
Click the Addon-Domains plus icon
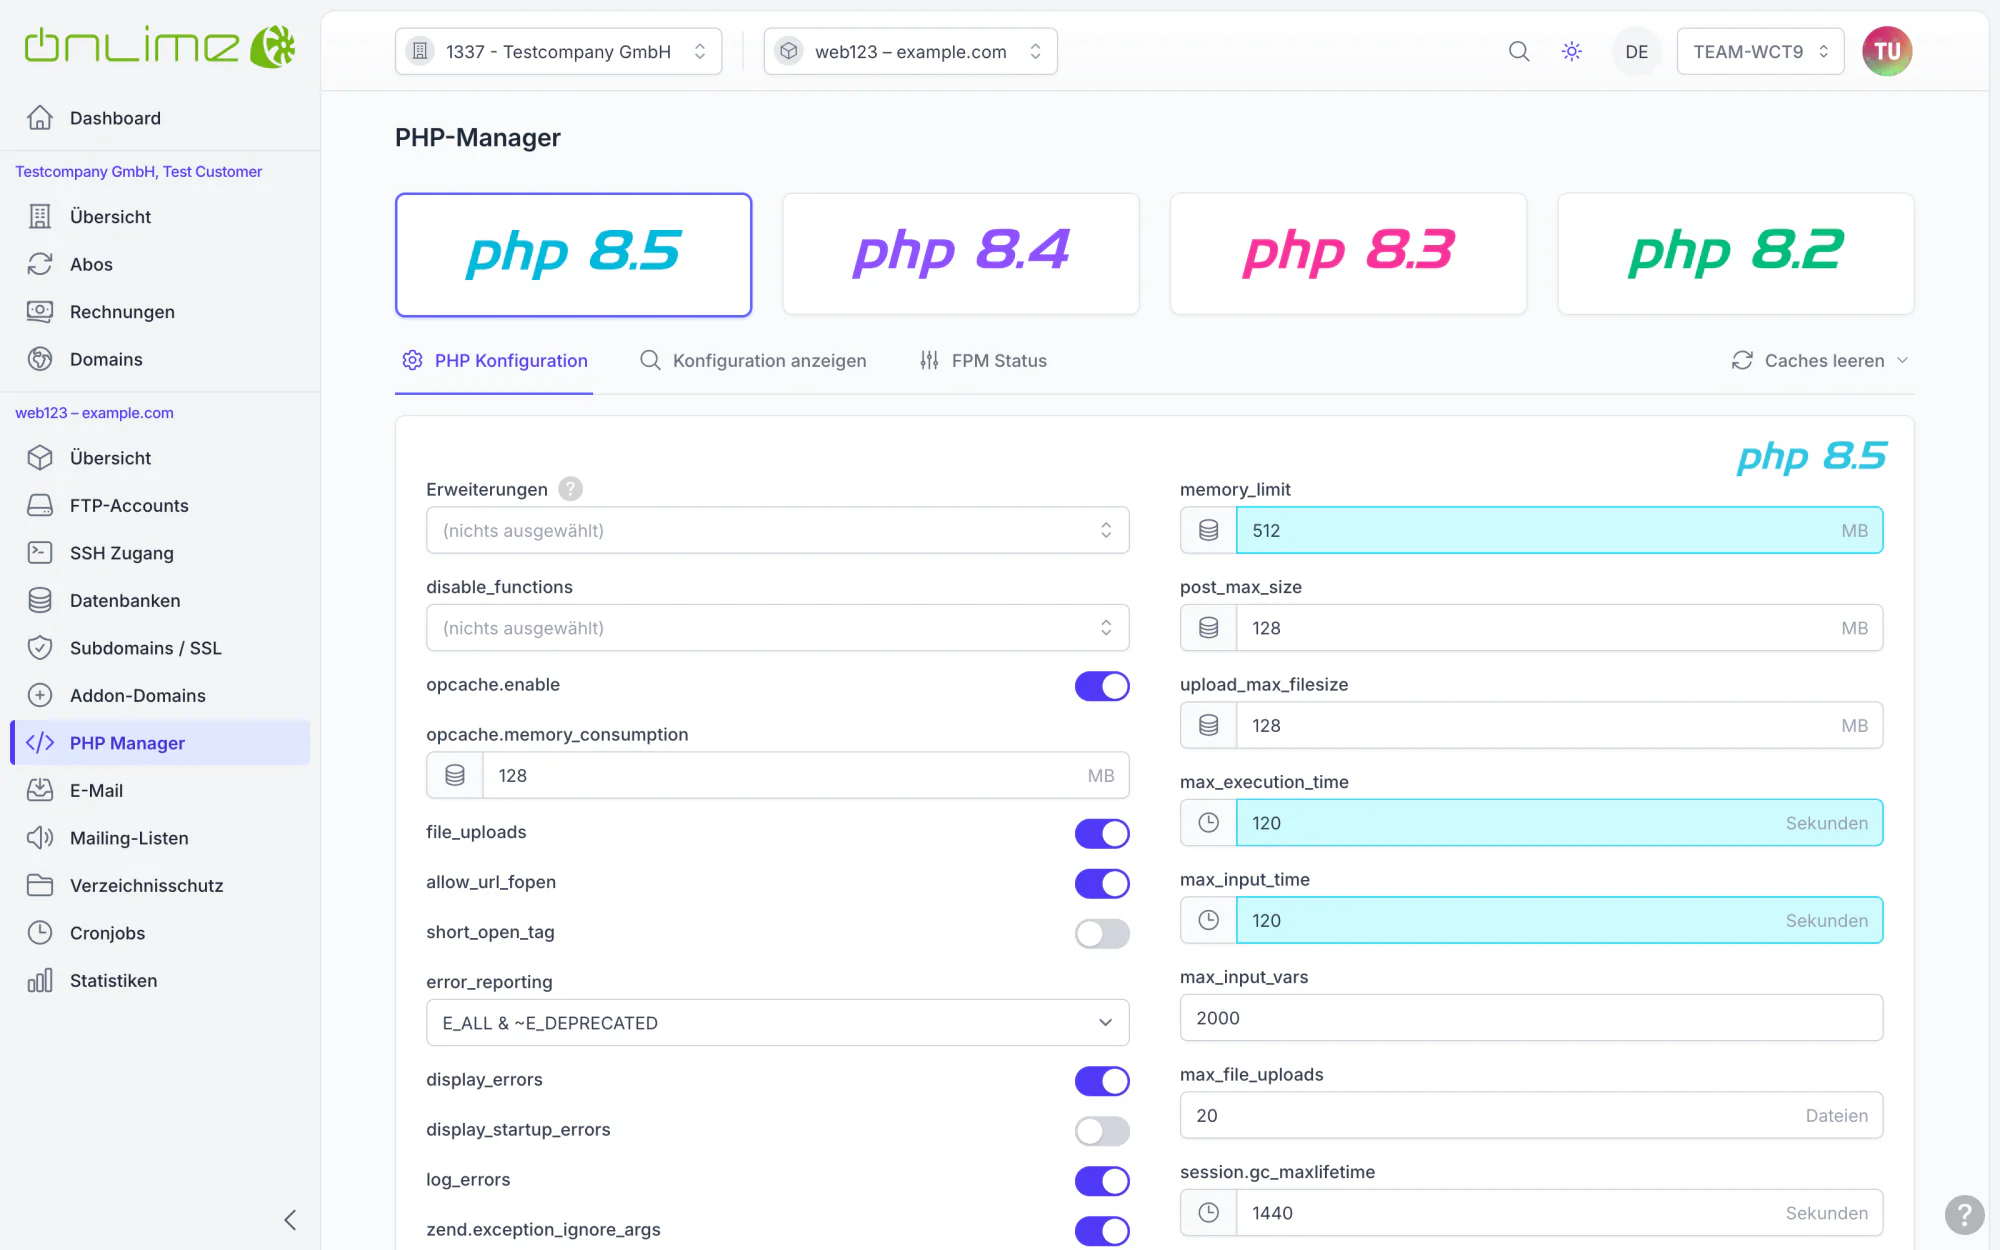(x=40, y=696)
